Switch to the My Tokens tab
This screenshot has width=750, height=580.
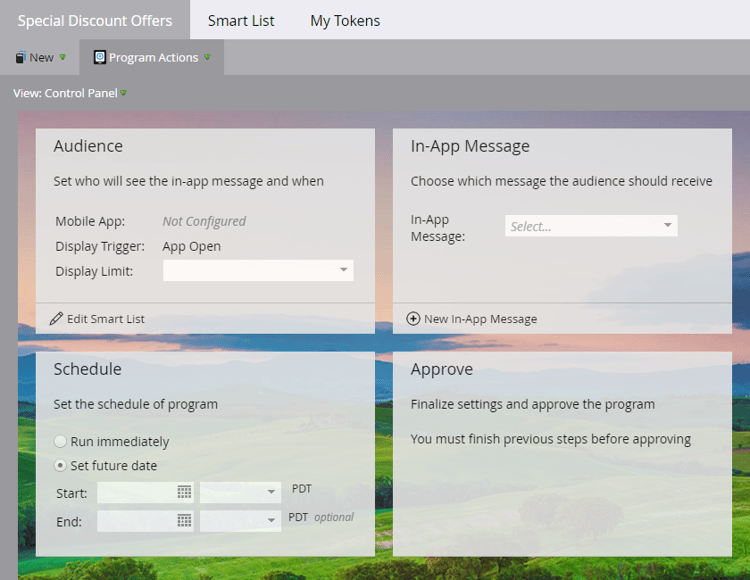click(345, 21)
